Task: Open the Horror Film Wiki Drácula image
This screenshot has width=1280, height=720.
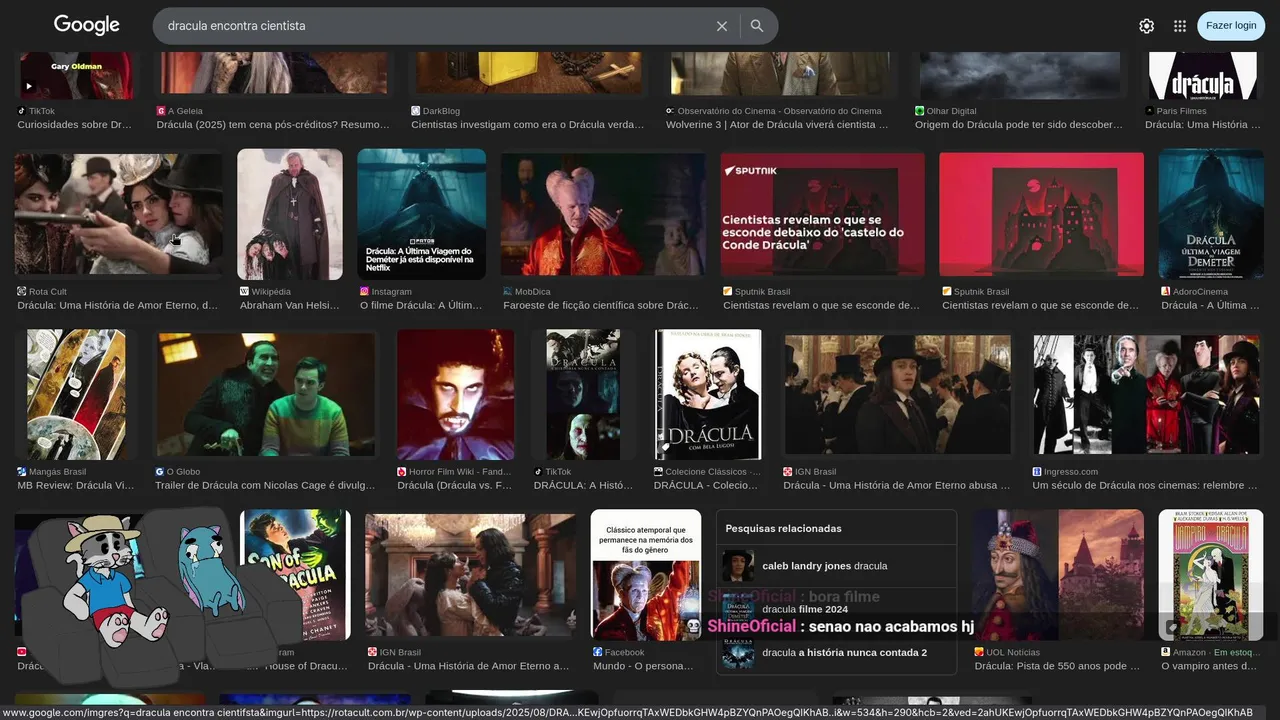Action: click(x=455, y=395)
